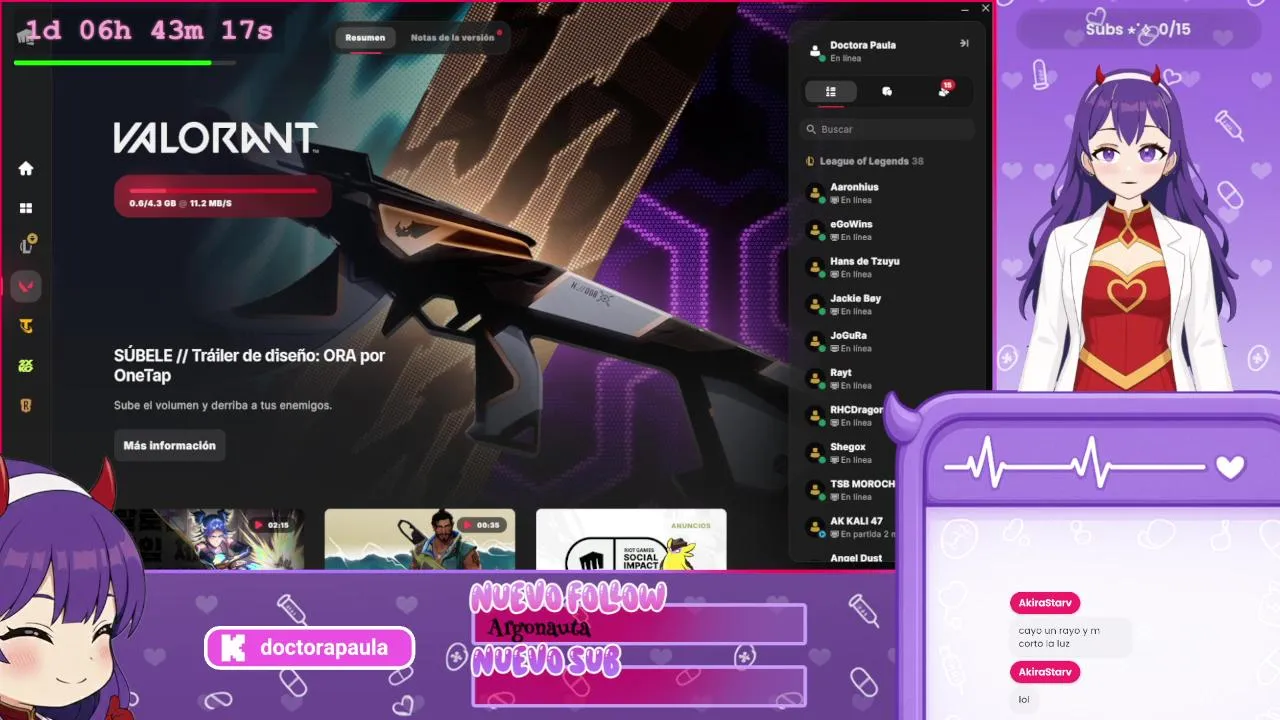Open the League of Legends sidebar icon
The image size is (1280, 720).
[27, 245]
